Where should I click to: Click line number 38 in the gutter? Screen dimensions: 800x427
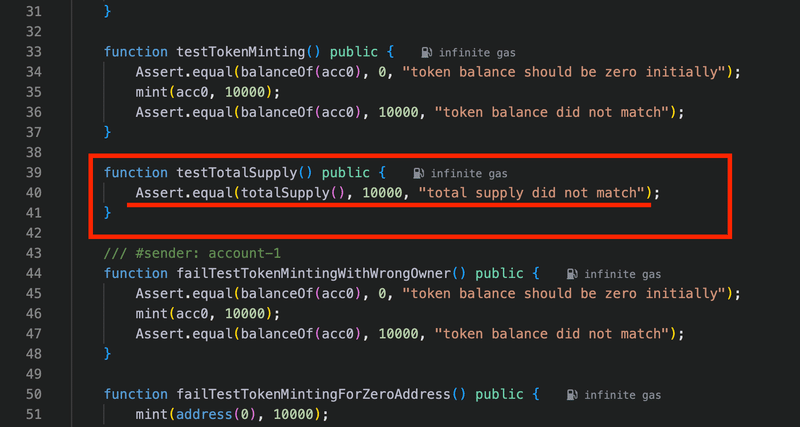(33, 153)
